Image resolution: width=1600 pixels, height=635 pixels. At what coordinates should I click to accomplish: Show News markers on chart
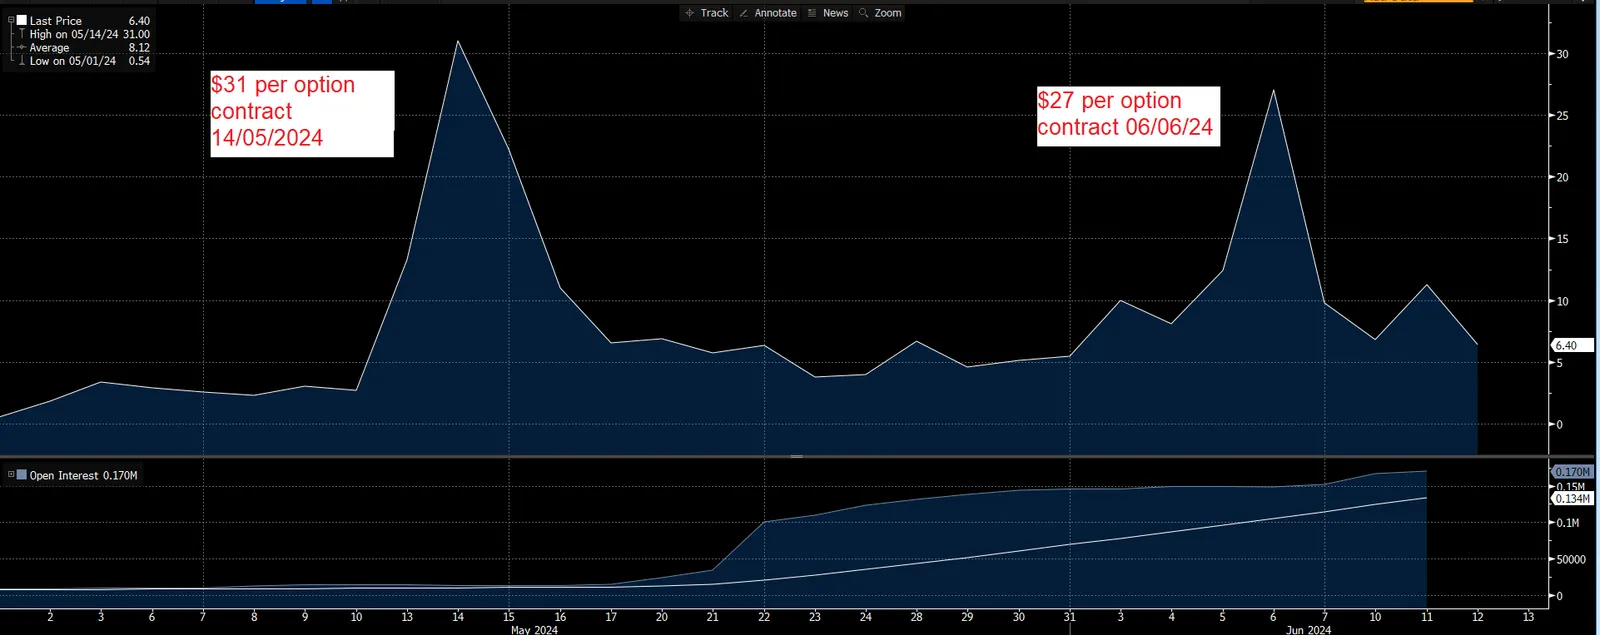[x=827, y=13]
